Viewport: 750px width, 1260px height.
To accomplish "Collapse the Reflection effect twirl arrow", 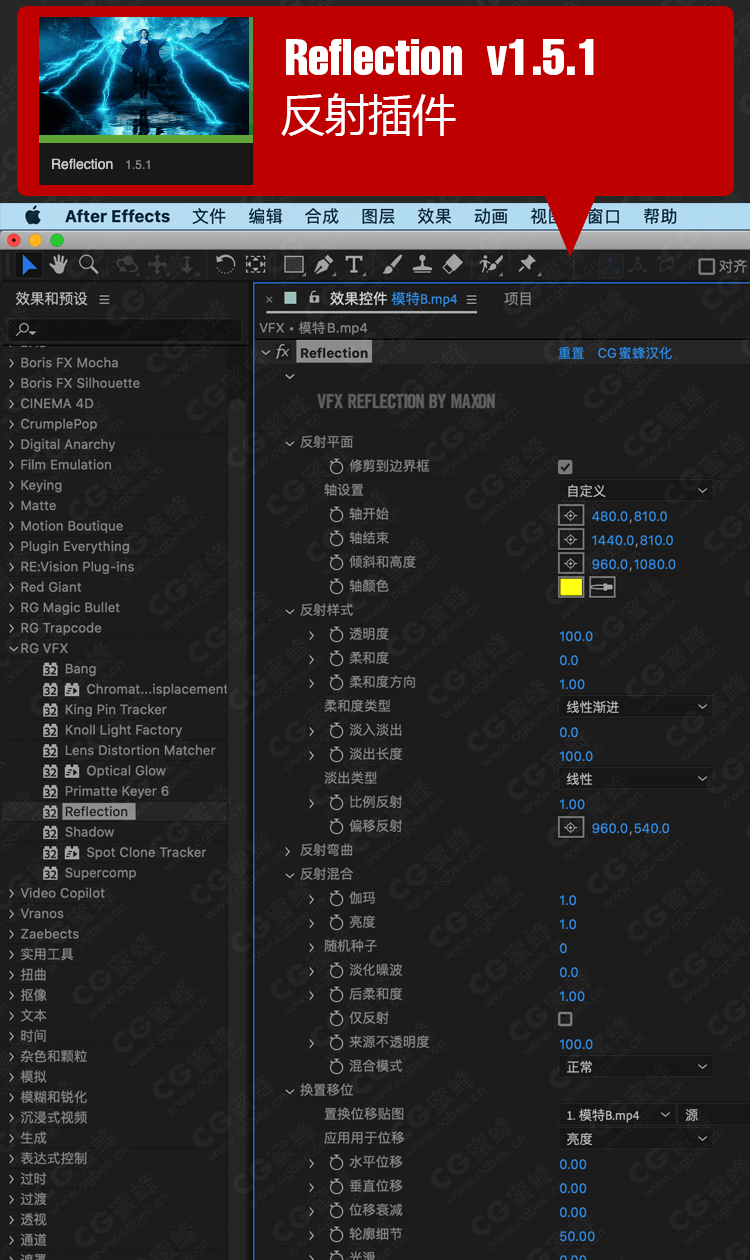I will (266, 353).
